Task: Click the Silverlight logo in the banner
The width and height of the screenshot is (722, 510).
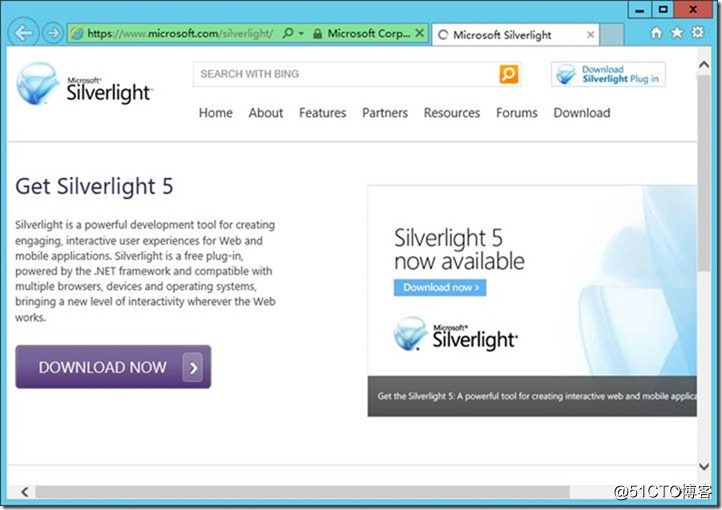Action: point(456,334)
